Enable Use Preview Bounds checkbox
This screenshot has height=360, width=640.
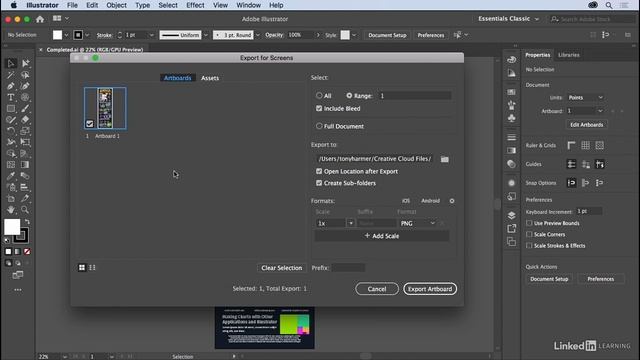(529, 223)
